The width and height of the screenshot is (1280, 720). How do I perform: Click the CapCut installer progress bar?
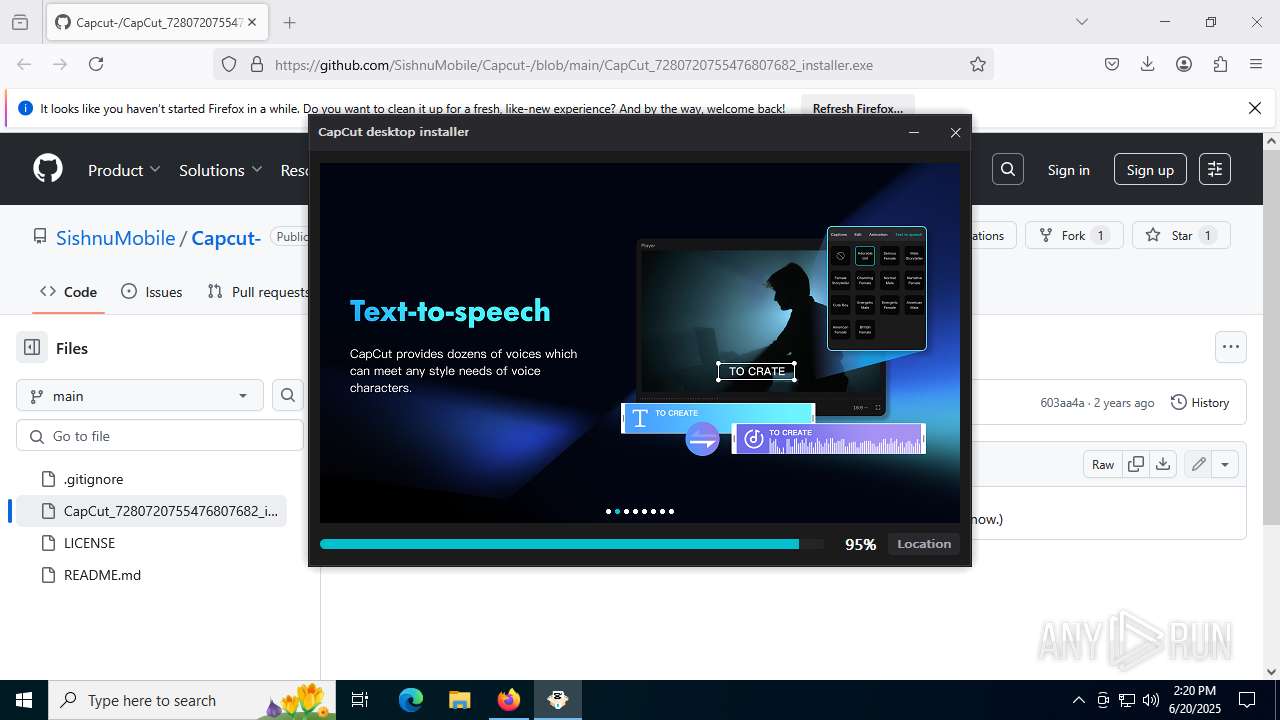(572, 544)
